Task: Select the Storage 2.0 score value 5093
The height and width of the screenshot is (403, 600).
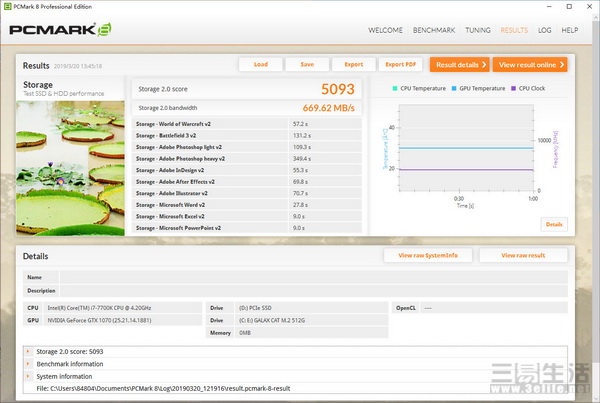Action: [338, 89]
